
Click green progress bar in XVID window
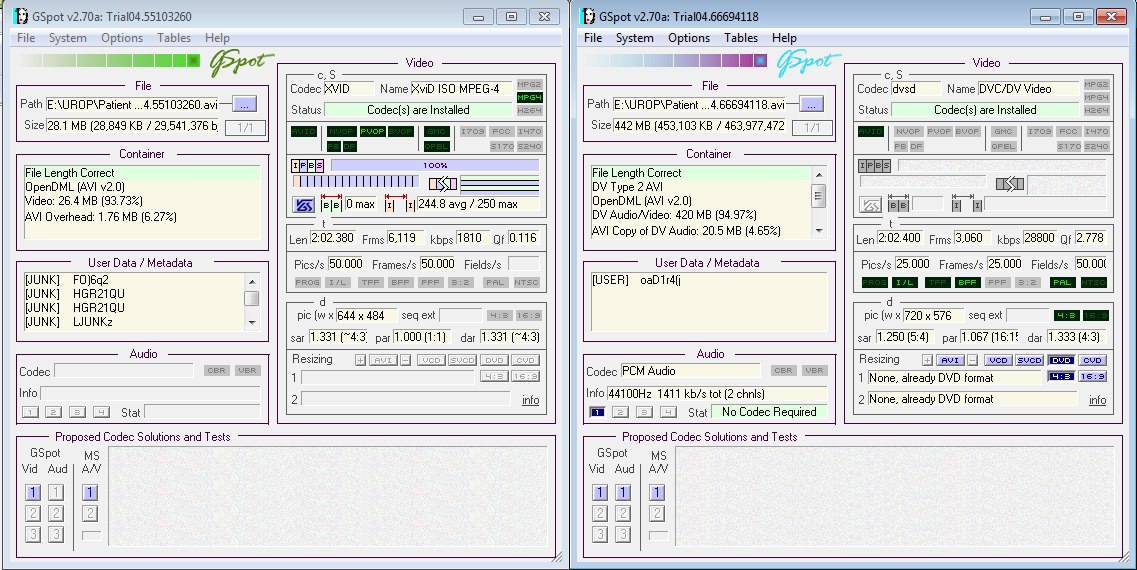click(110, 60)
